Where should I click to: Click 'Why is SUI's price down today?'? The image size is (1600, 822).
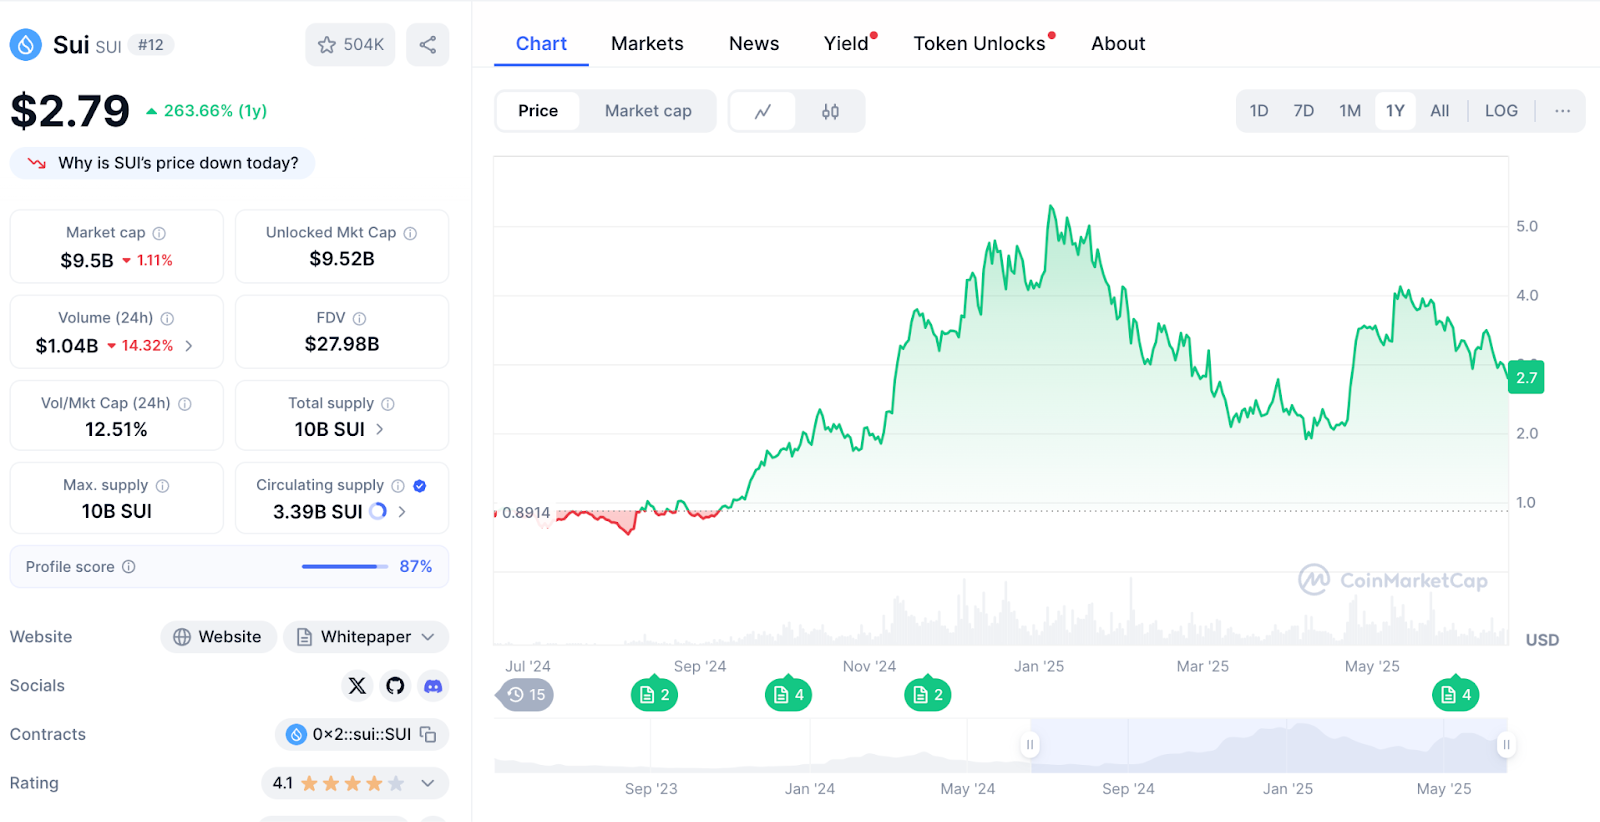tap(162, 163)
